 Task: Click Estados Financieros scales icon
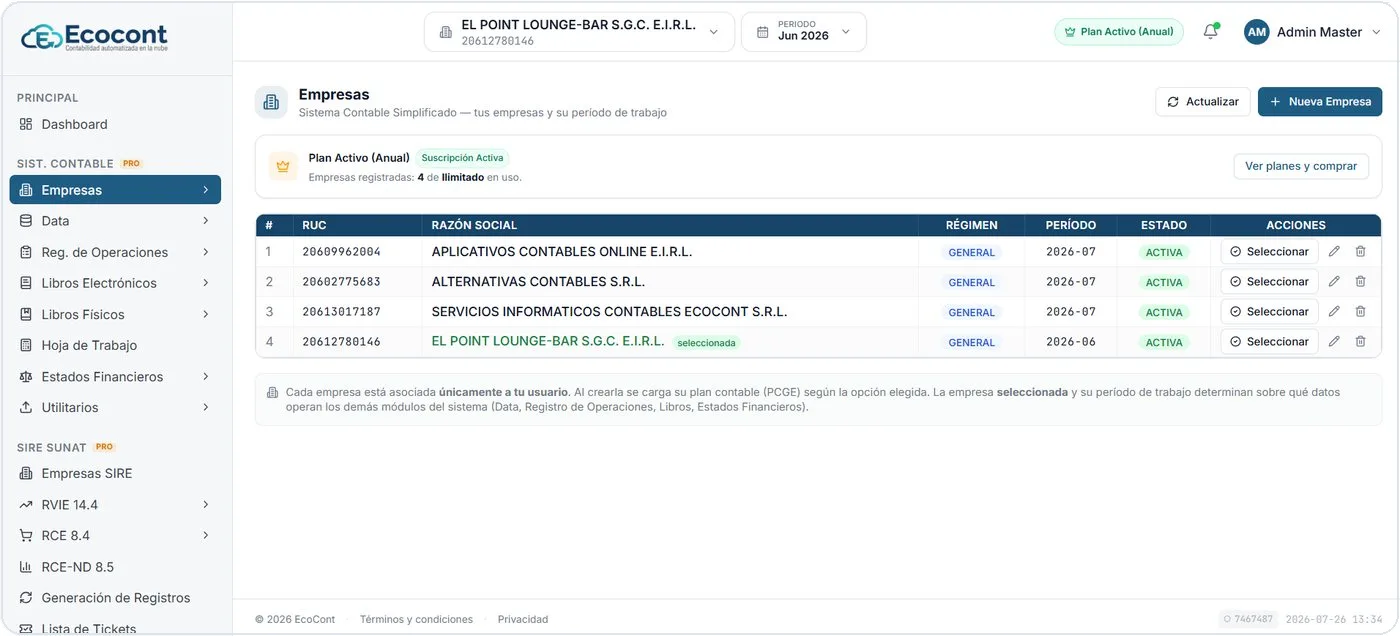coord(26,377)
